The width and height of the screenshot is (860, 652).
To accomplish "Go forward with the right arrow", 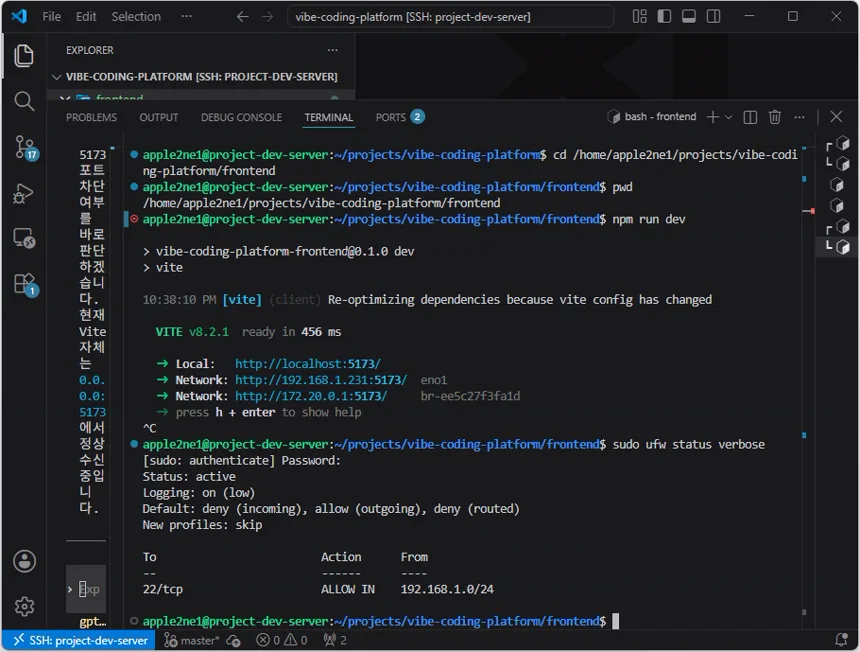I will point(267,16).
